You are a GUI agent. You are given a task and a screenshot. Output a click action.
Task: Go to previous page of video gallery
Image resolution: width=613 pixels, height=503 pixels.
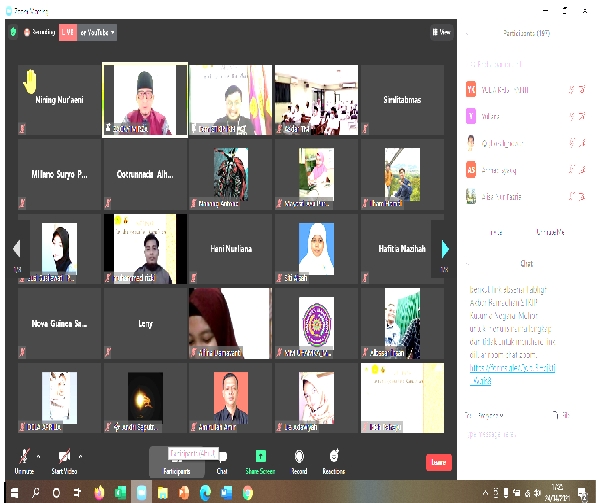pyautogui.click(x=16, y=249)
